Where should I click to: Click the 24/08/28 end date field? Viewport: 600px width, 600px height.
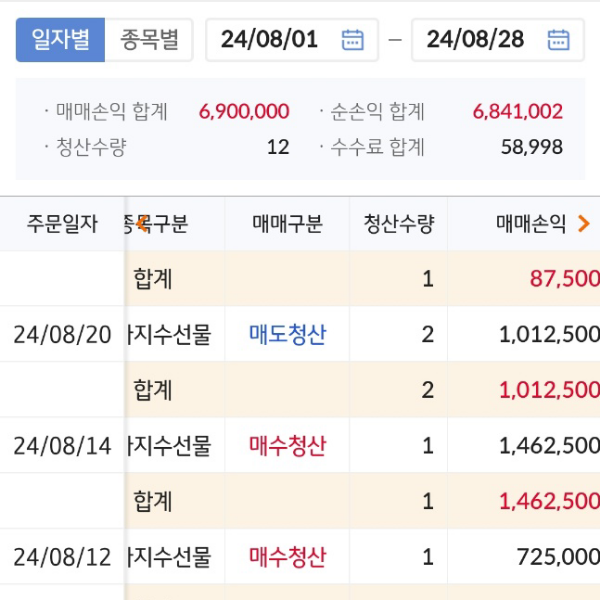[475, 40]
